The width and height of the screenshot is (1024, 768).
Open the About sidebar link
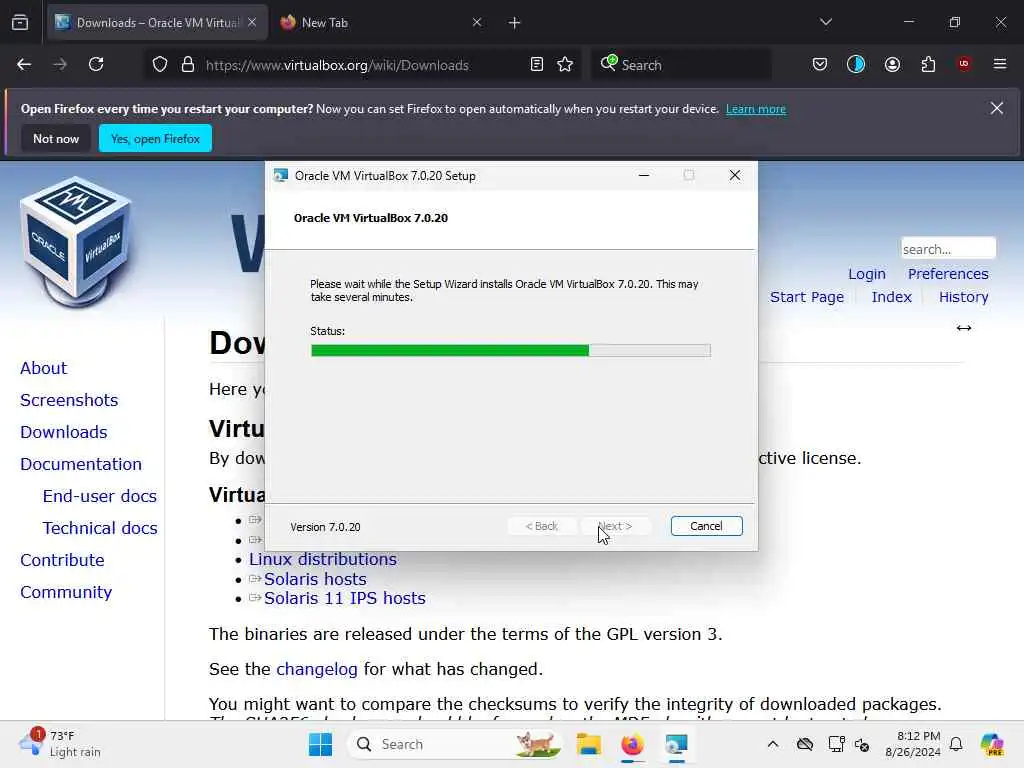(x=44, y=368)
